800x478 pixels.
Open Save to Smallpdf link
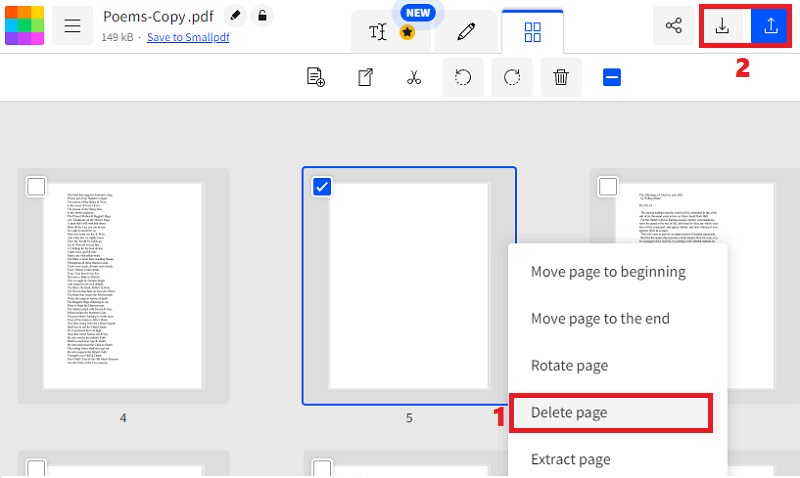click(x=188, y=37)
